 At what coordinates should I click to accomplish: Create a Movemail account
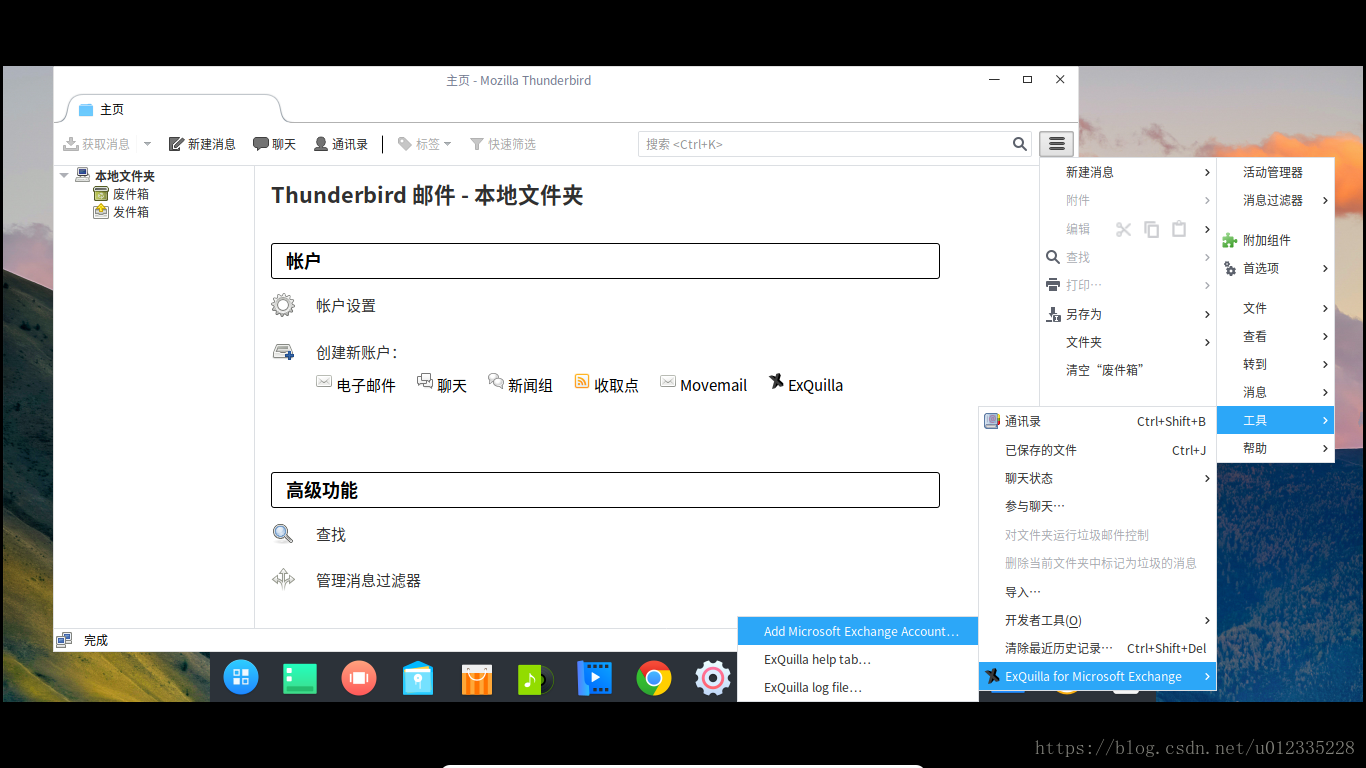713,385
